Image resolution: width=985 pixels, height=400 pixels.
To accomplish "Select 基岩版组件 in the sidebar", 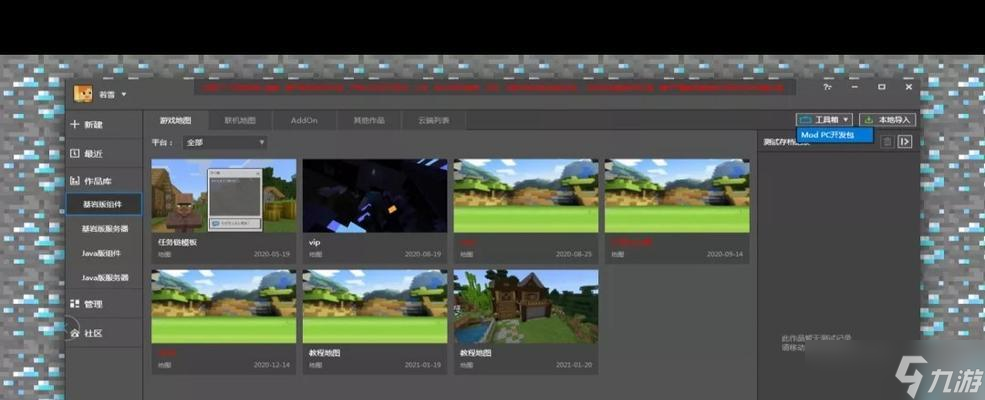I will [x=104, y=204].
